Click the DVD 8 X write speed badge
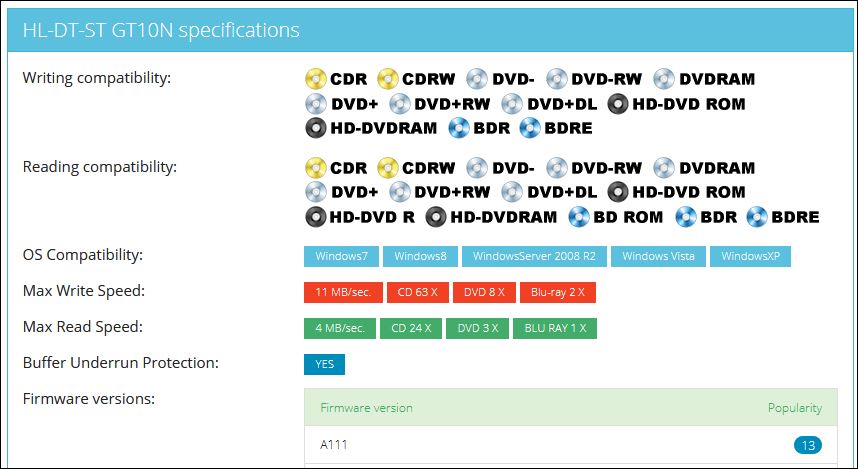 [484, 292]
